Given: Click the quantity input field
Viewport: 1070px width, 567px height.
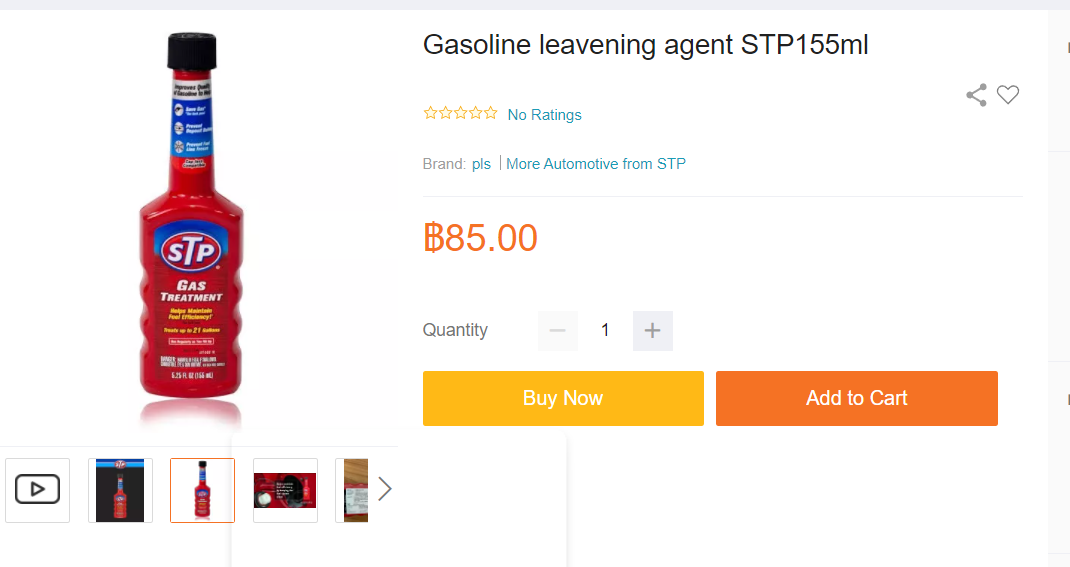Looking at the screenshot, I should click(605, 331).
